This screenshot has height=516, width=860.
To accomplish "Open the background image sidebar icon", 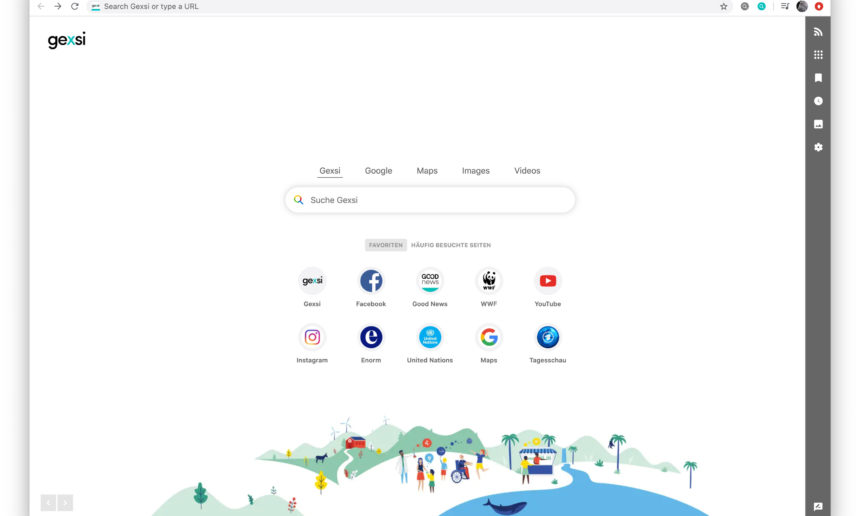I will coord(818,124).
